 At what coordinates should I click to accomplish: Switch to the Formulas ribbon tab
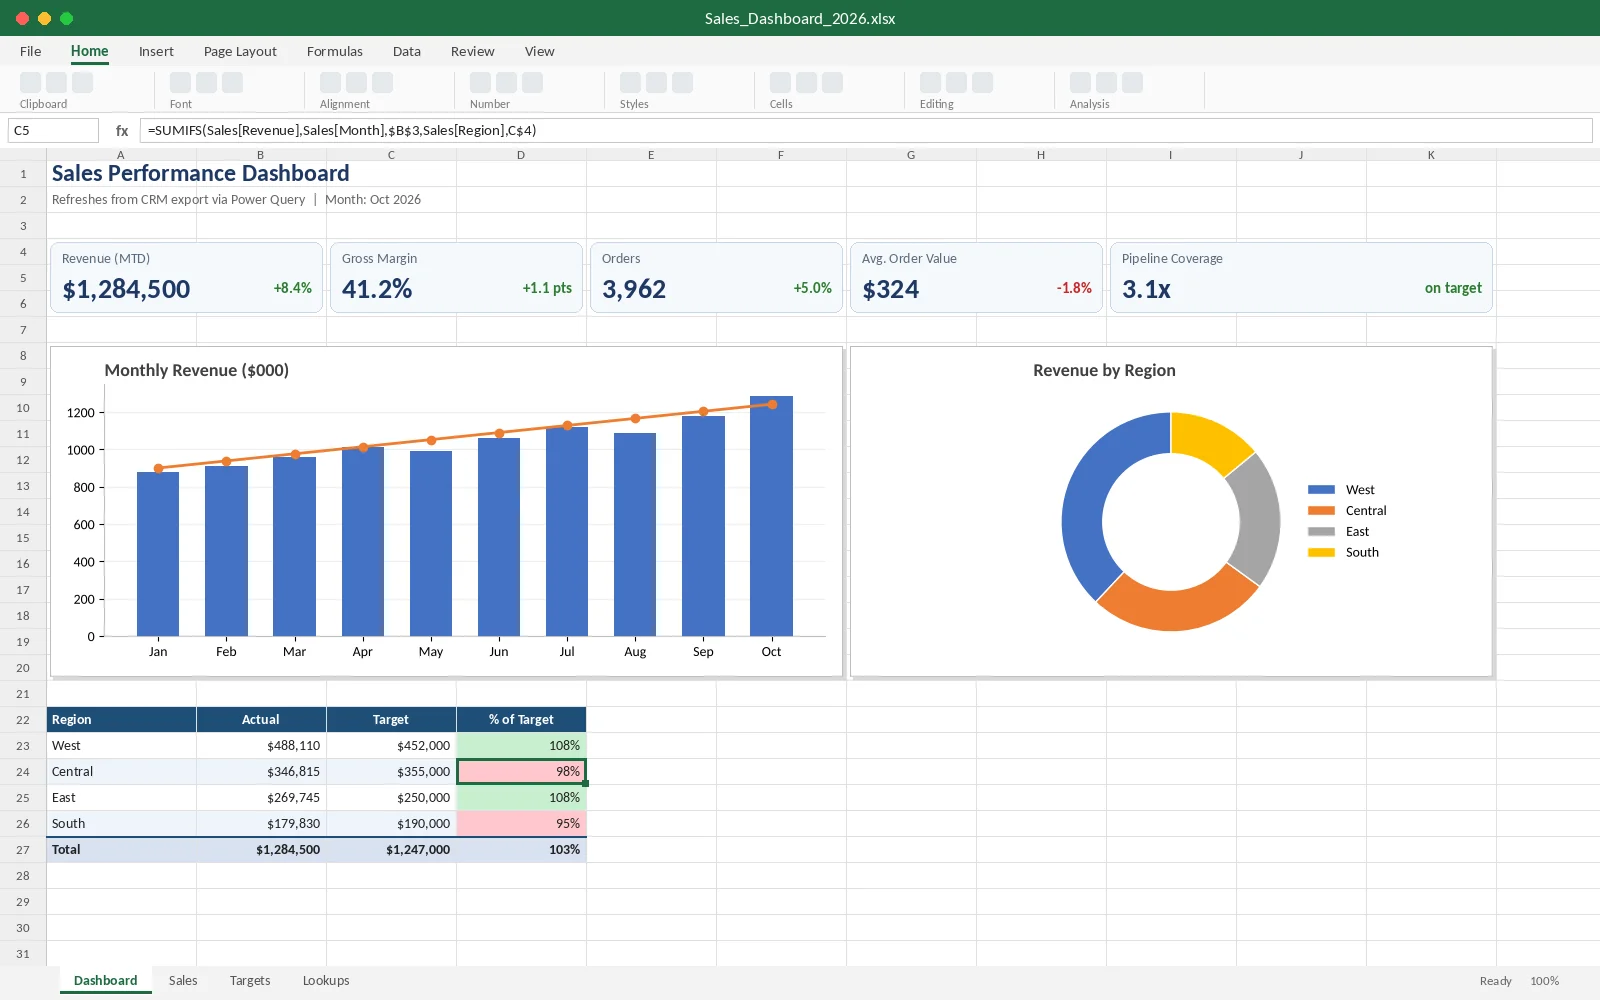click(335, 51)
